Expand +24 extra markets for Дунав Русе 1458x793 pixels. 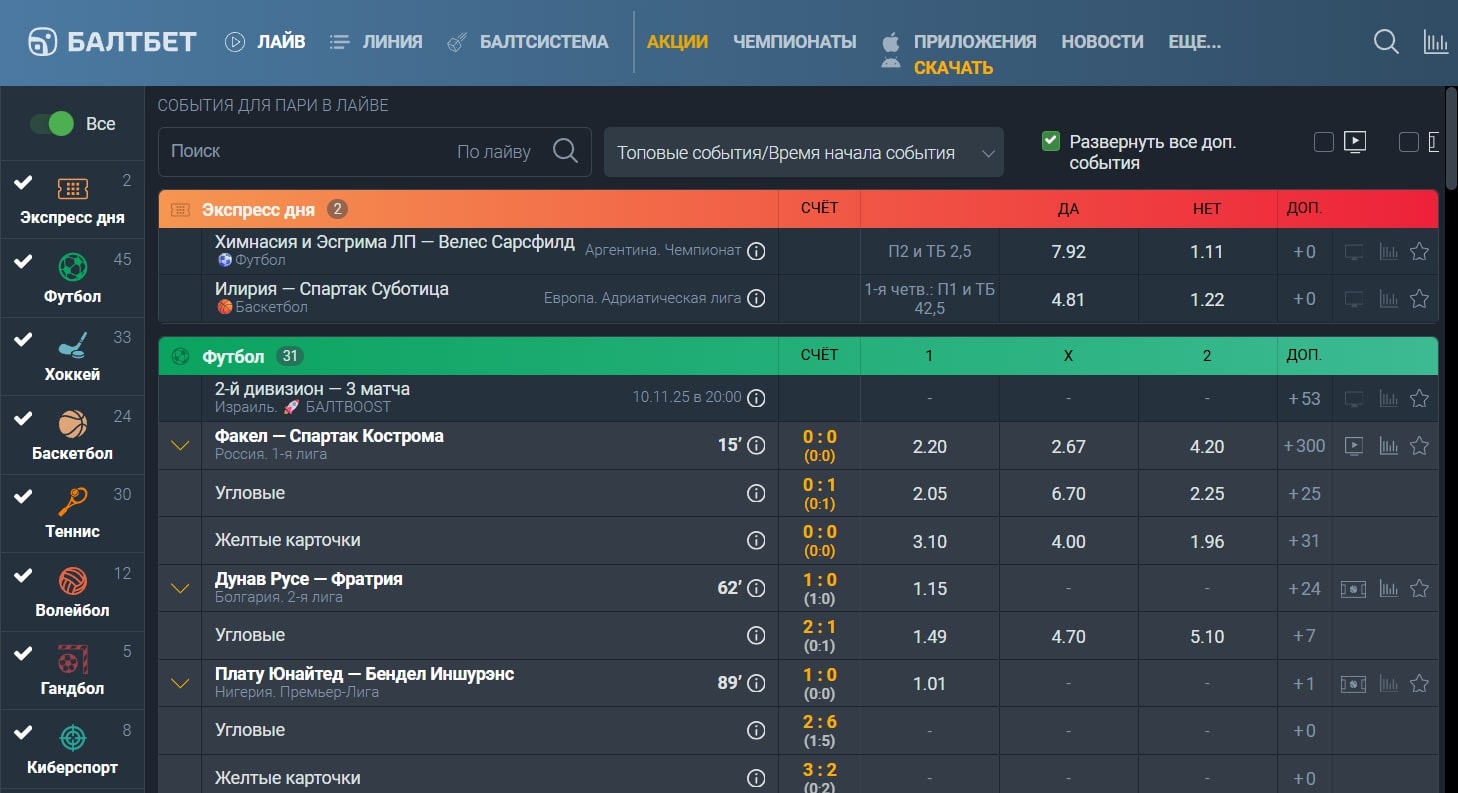point(1304,589)
